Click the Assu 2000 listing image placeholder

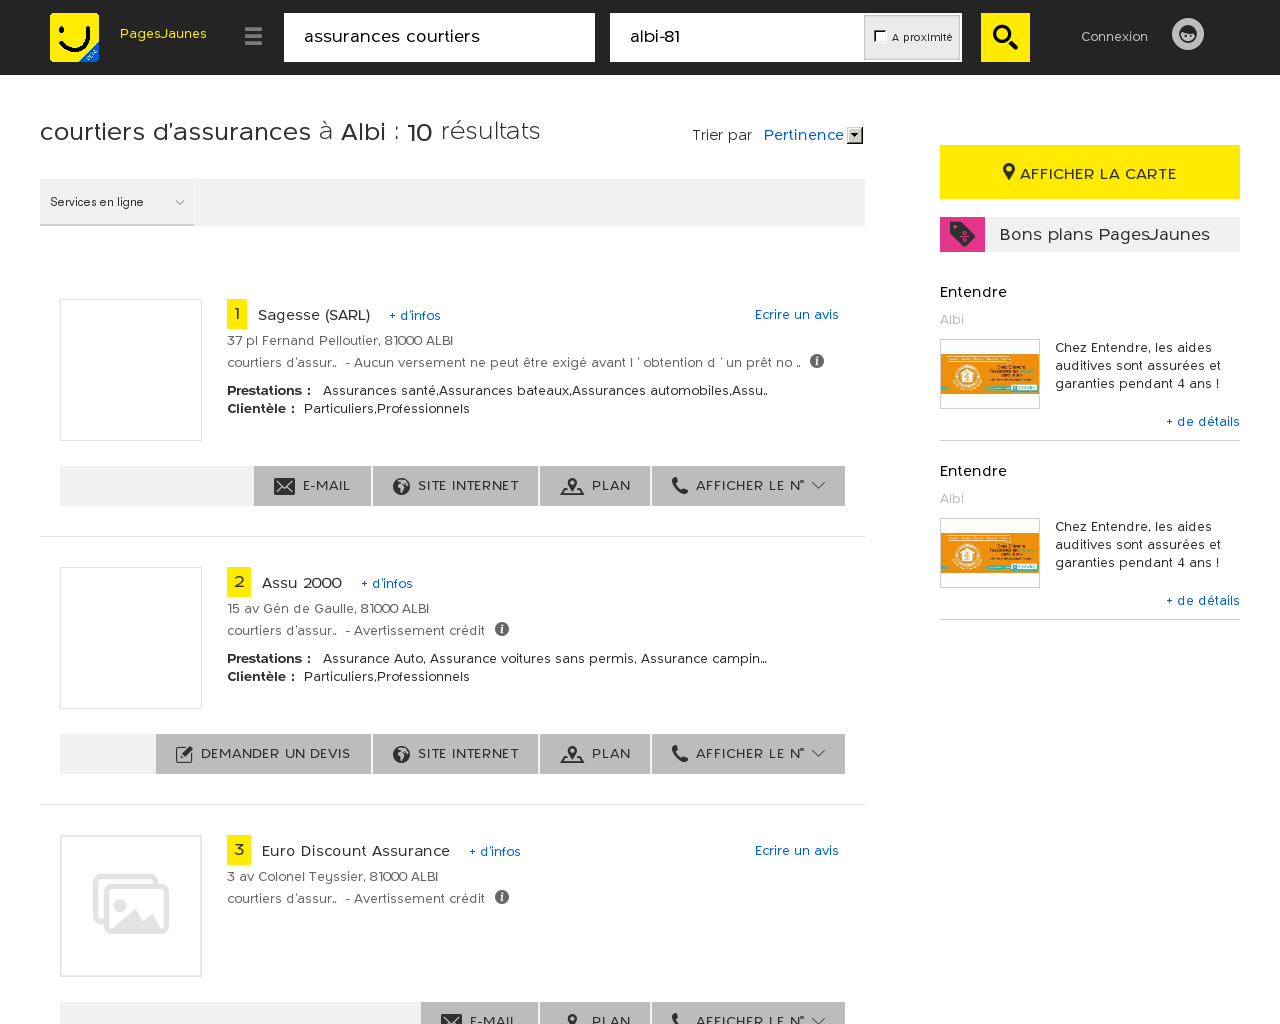click(131, 638)
